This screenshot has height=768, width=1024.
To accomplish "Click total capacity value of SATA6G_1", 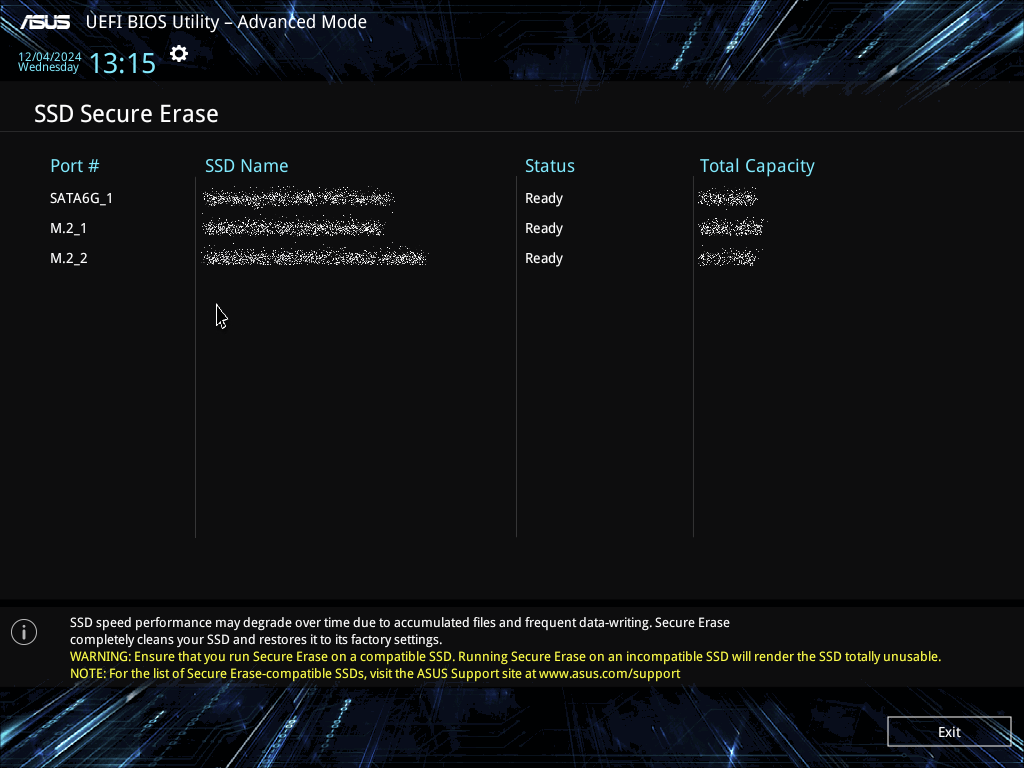I will (x=728, y=197).
